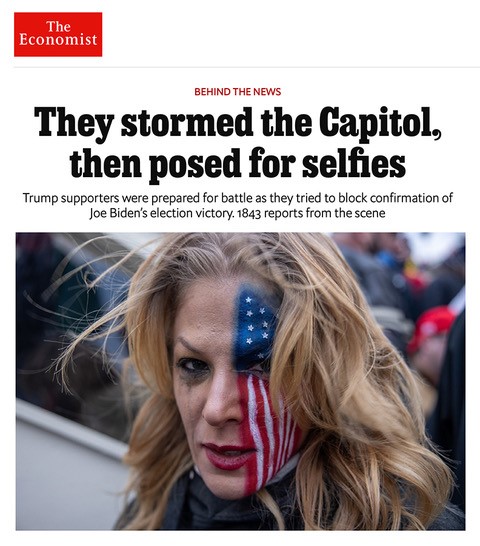Click the red cap in photo background
Viewport: 480px width, 546px height.
click(433, 327)
